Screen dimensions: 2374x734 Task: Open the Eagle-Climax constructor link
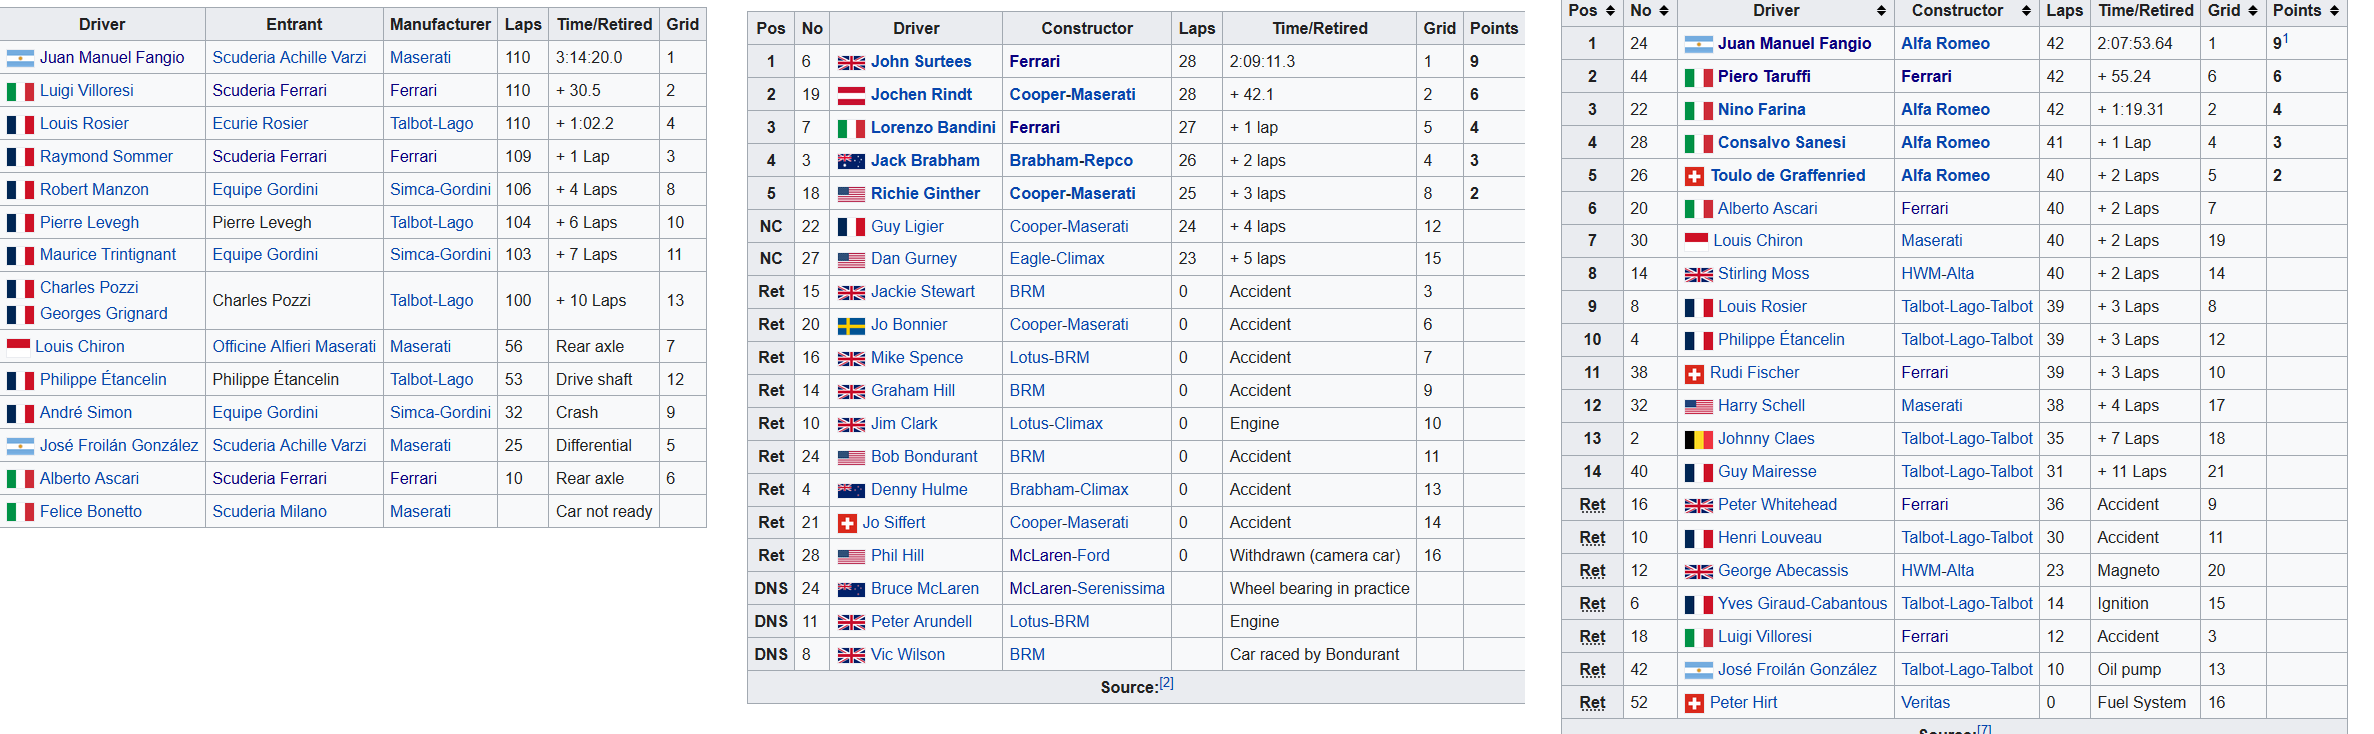tap(1056, 259)
